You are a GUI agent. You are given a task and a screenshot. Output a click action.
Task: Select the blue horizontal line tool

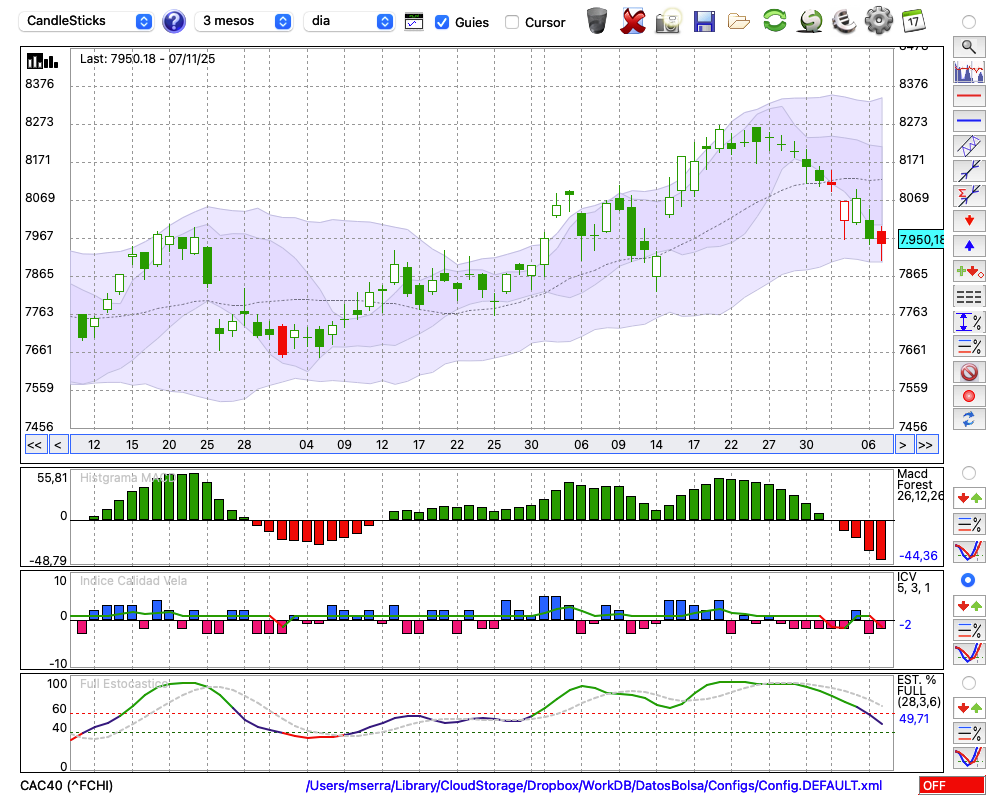(968, 121)
